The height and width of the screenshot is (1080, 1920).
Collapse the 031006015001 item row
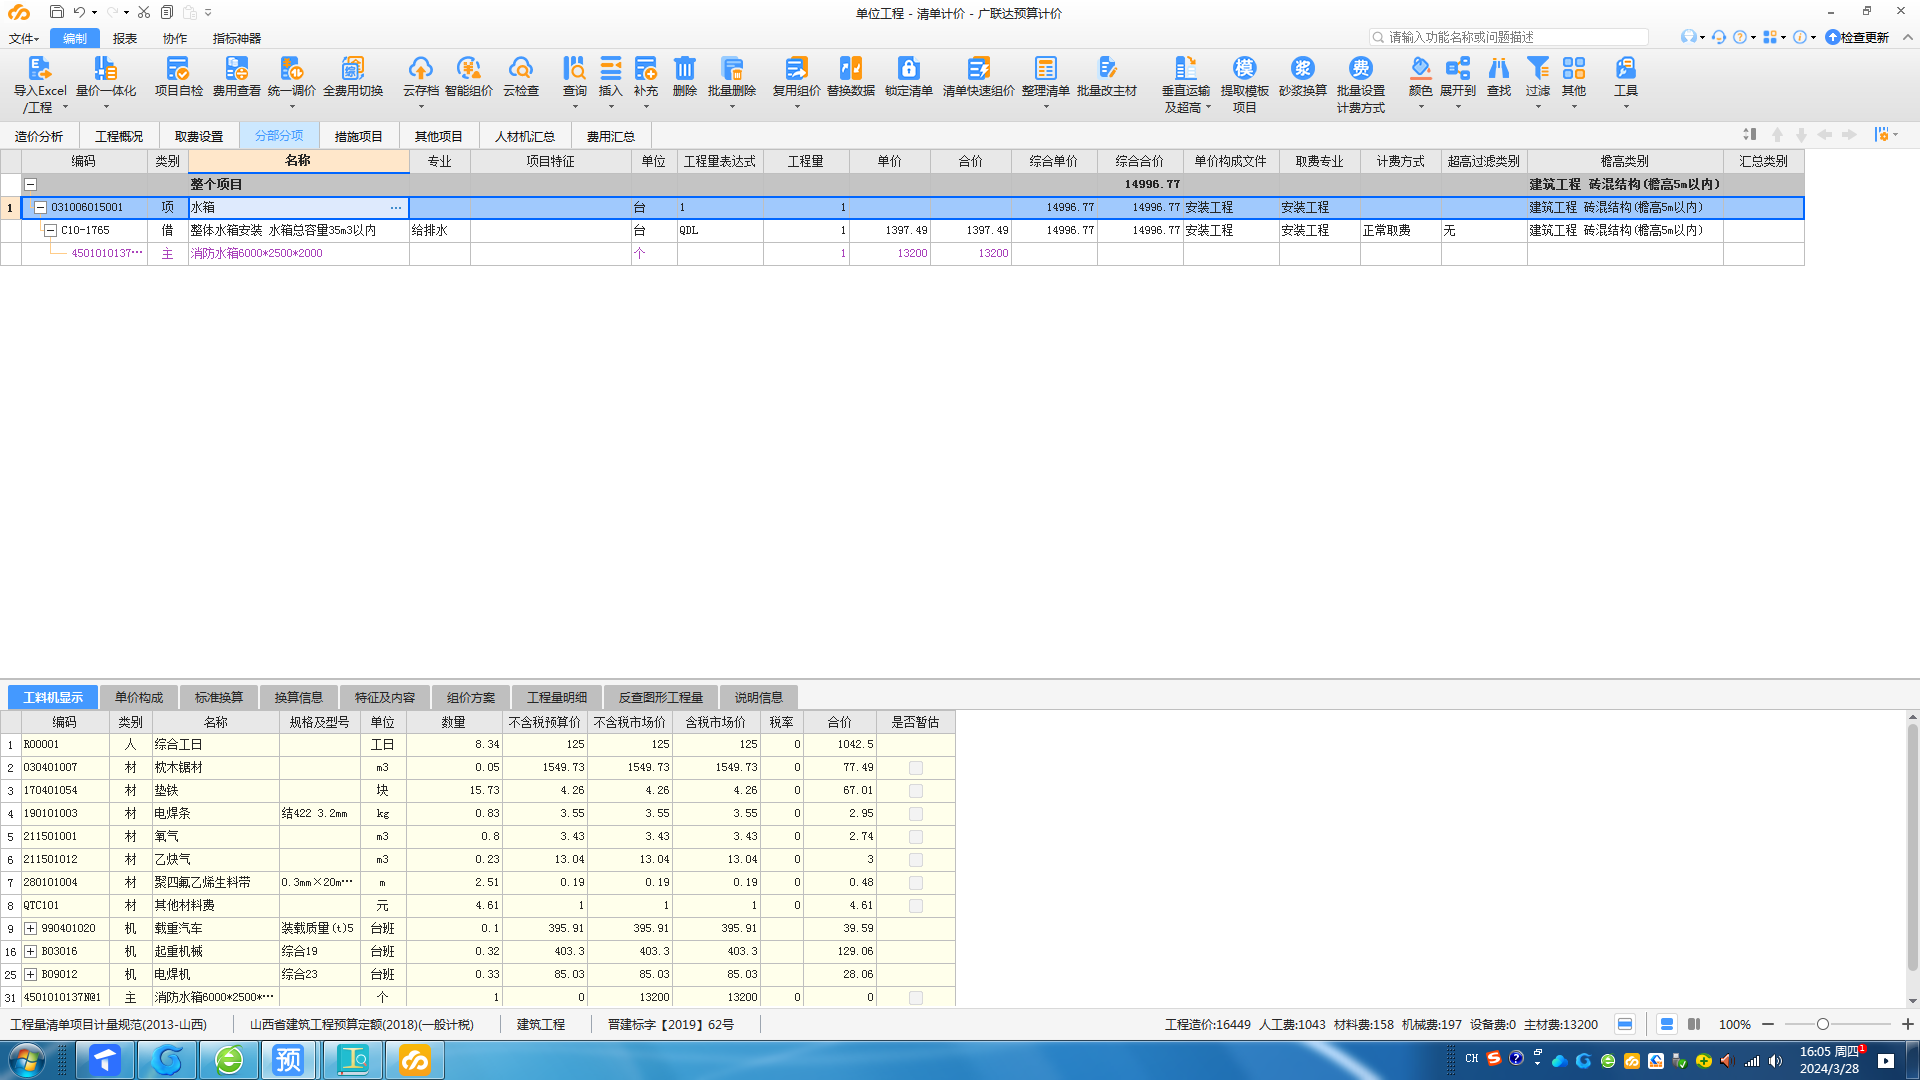(x=40, y=208)
